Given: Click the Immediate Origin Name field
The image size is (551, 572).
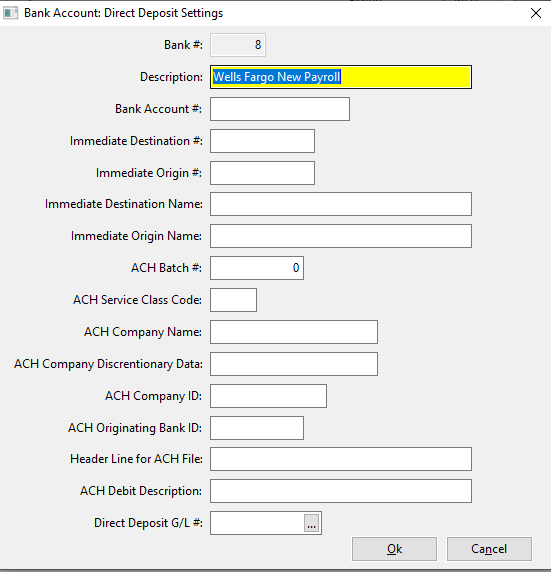Looking at the screenshot, I should click(341, 236).
